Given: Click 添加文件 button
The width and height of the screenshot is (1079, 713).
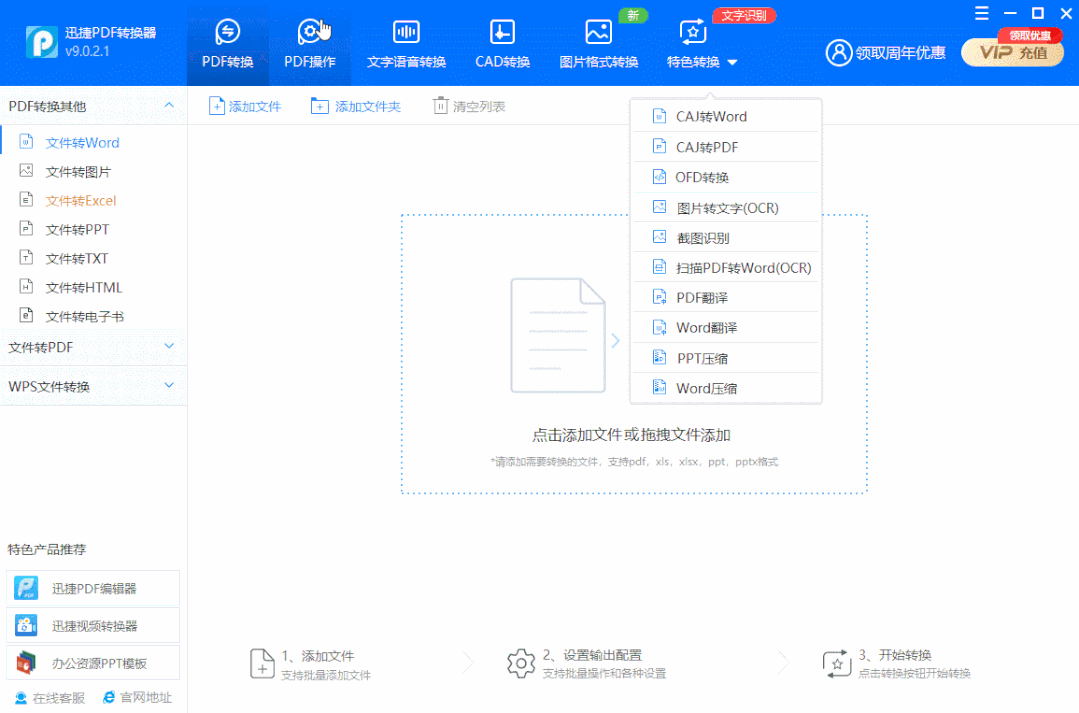Looking at the screenshot, I should pyautogui.click(x=245, y=106).
